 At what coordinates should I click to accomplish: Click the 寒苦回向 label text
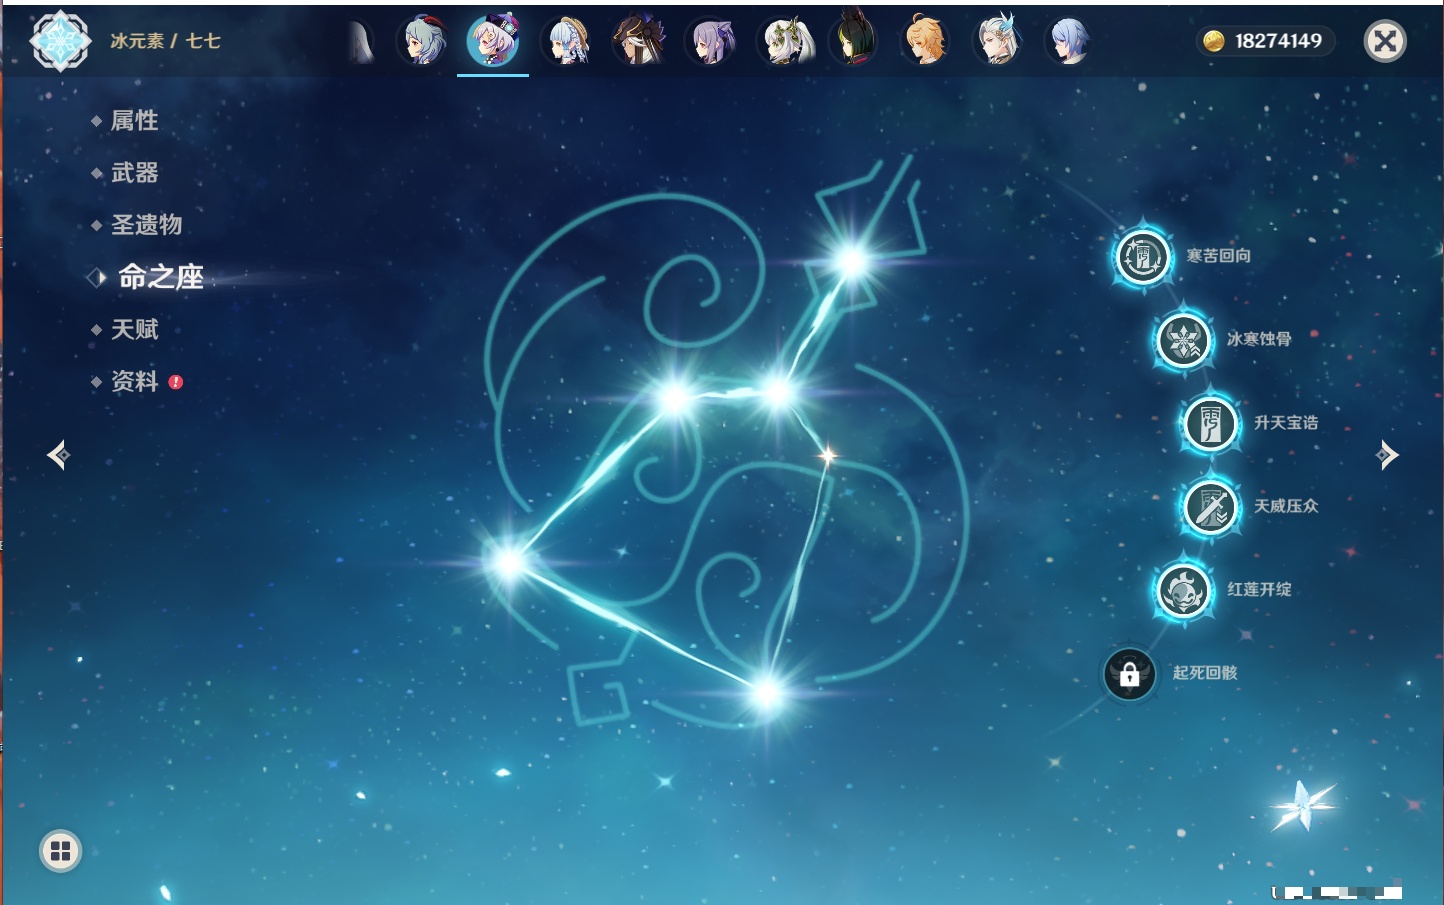(1218, 256)
